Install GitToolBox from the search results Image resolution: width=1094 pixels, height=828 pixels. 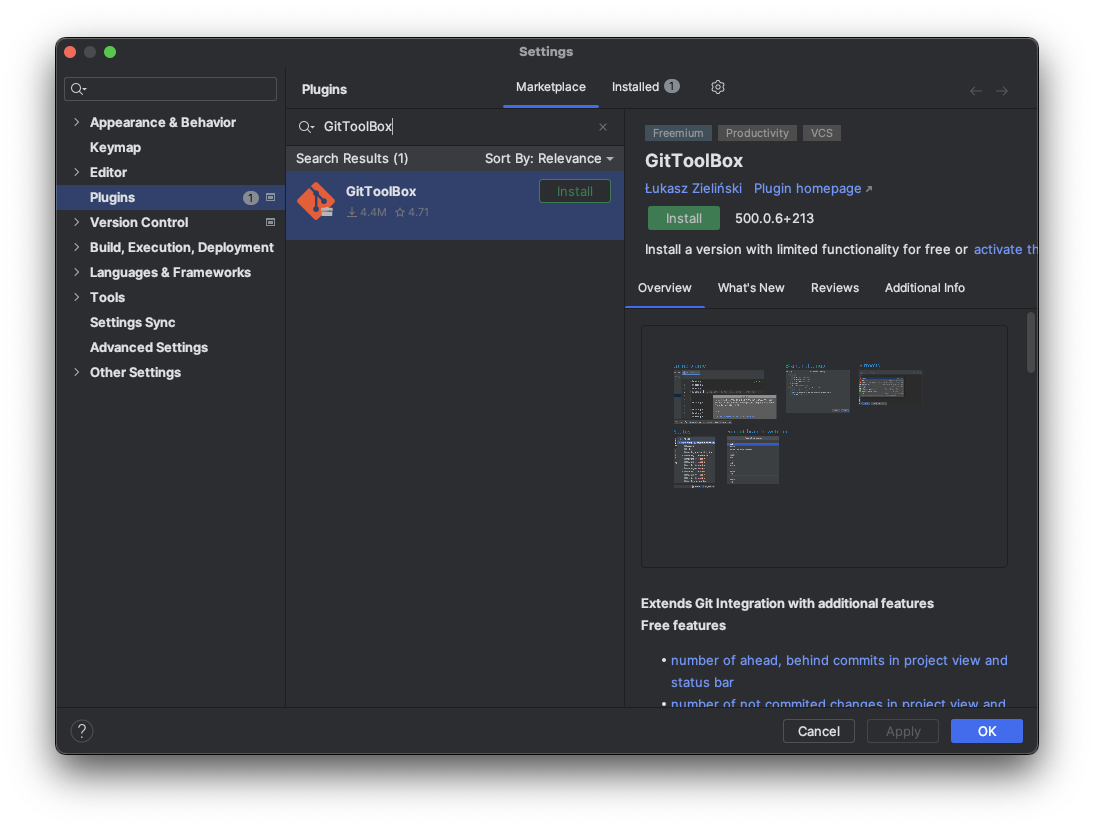(575, 191)
